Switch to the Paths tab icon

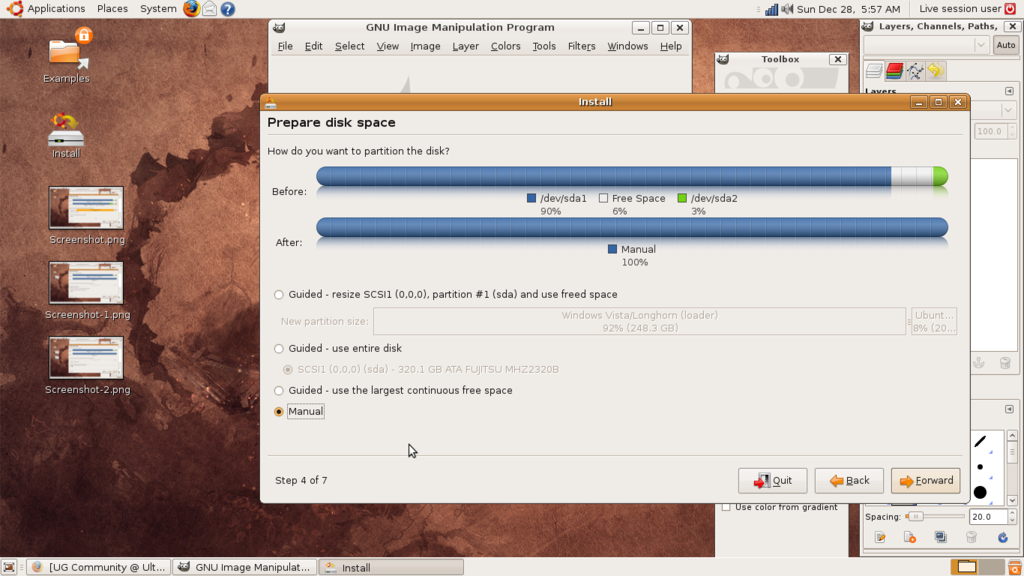click(x=915, y=71)
